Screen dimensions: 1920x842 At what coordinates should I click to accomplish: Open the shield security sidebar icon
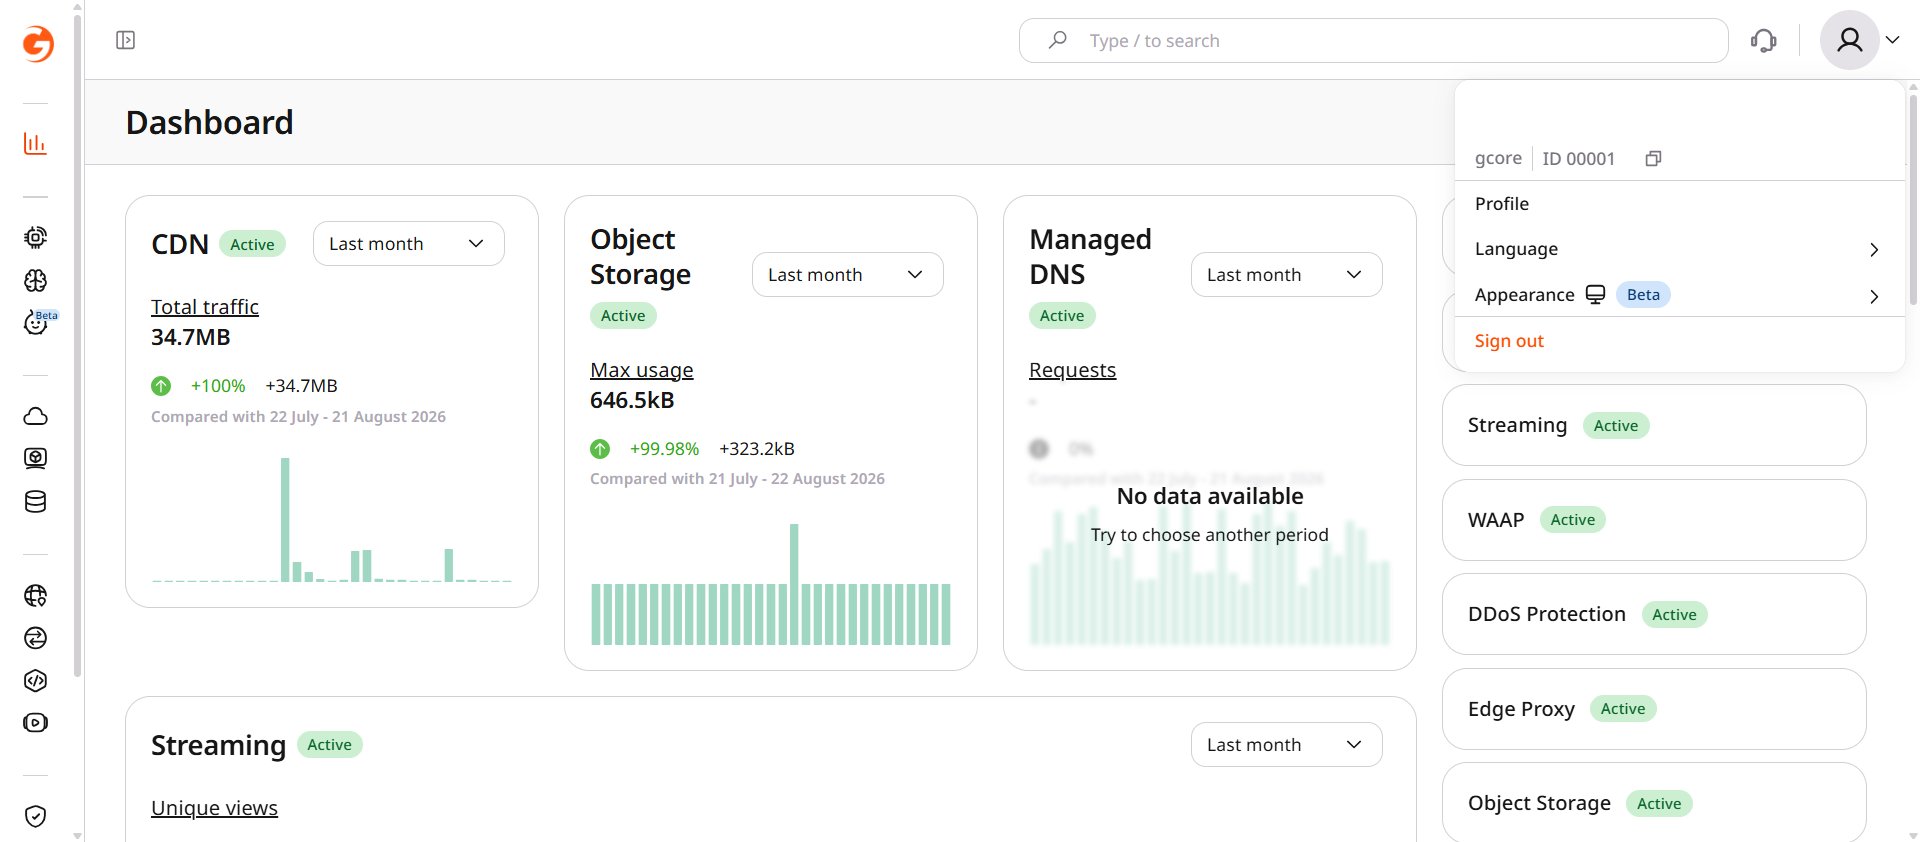point(35,816)
